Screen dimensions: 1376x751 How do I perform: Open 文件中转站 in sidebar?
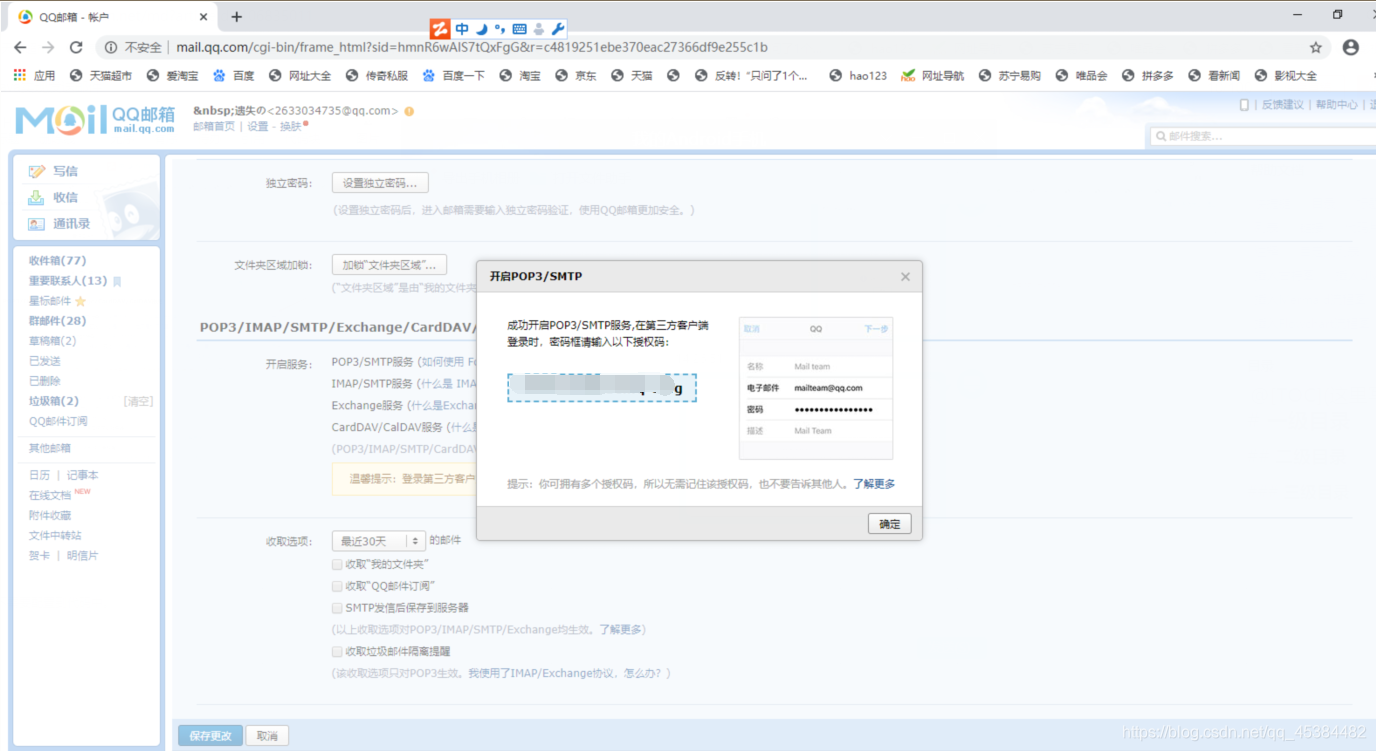coord(55,535)
